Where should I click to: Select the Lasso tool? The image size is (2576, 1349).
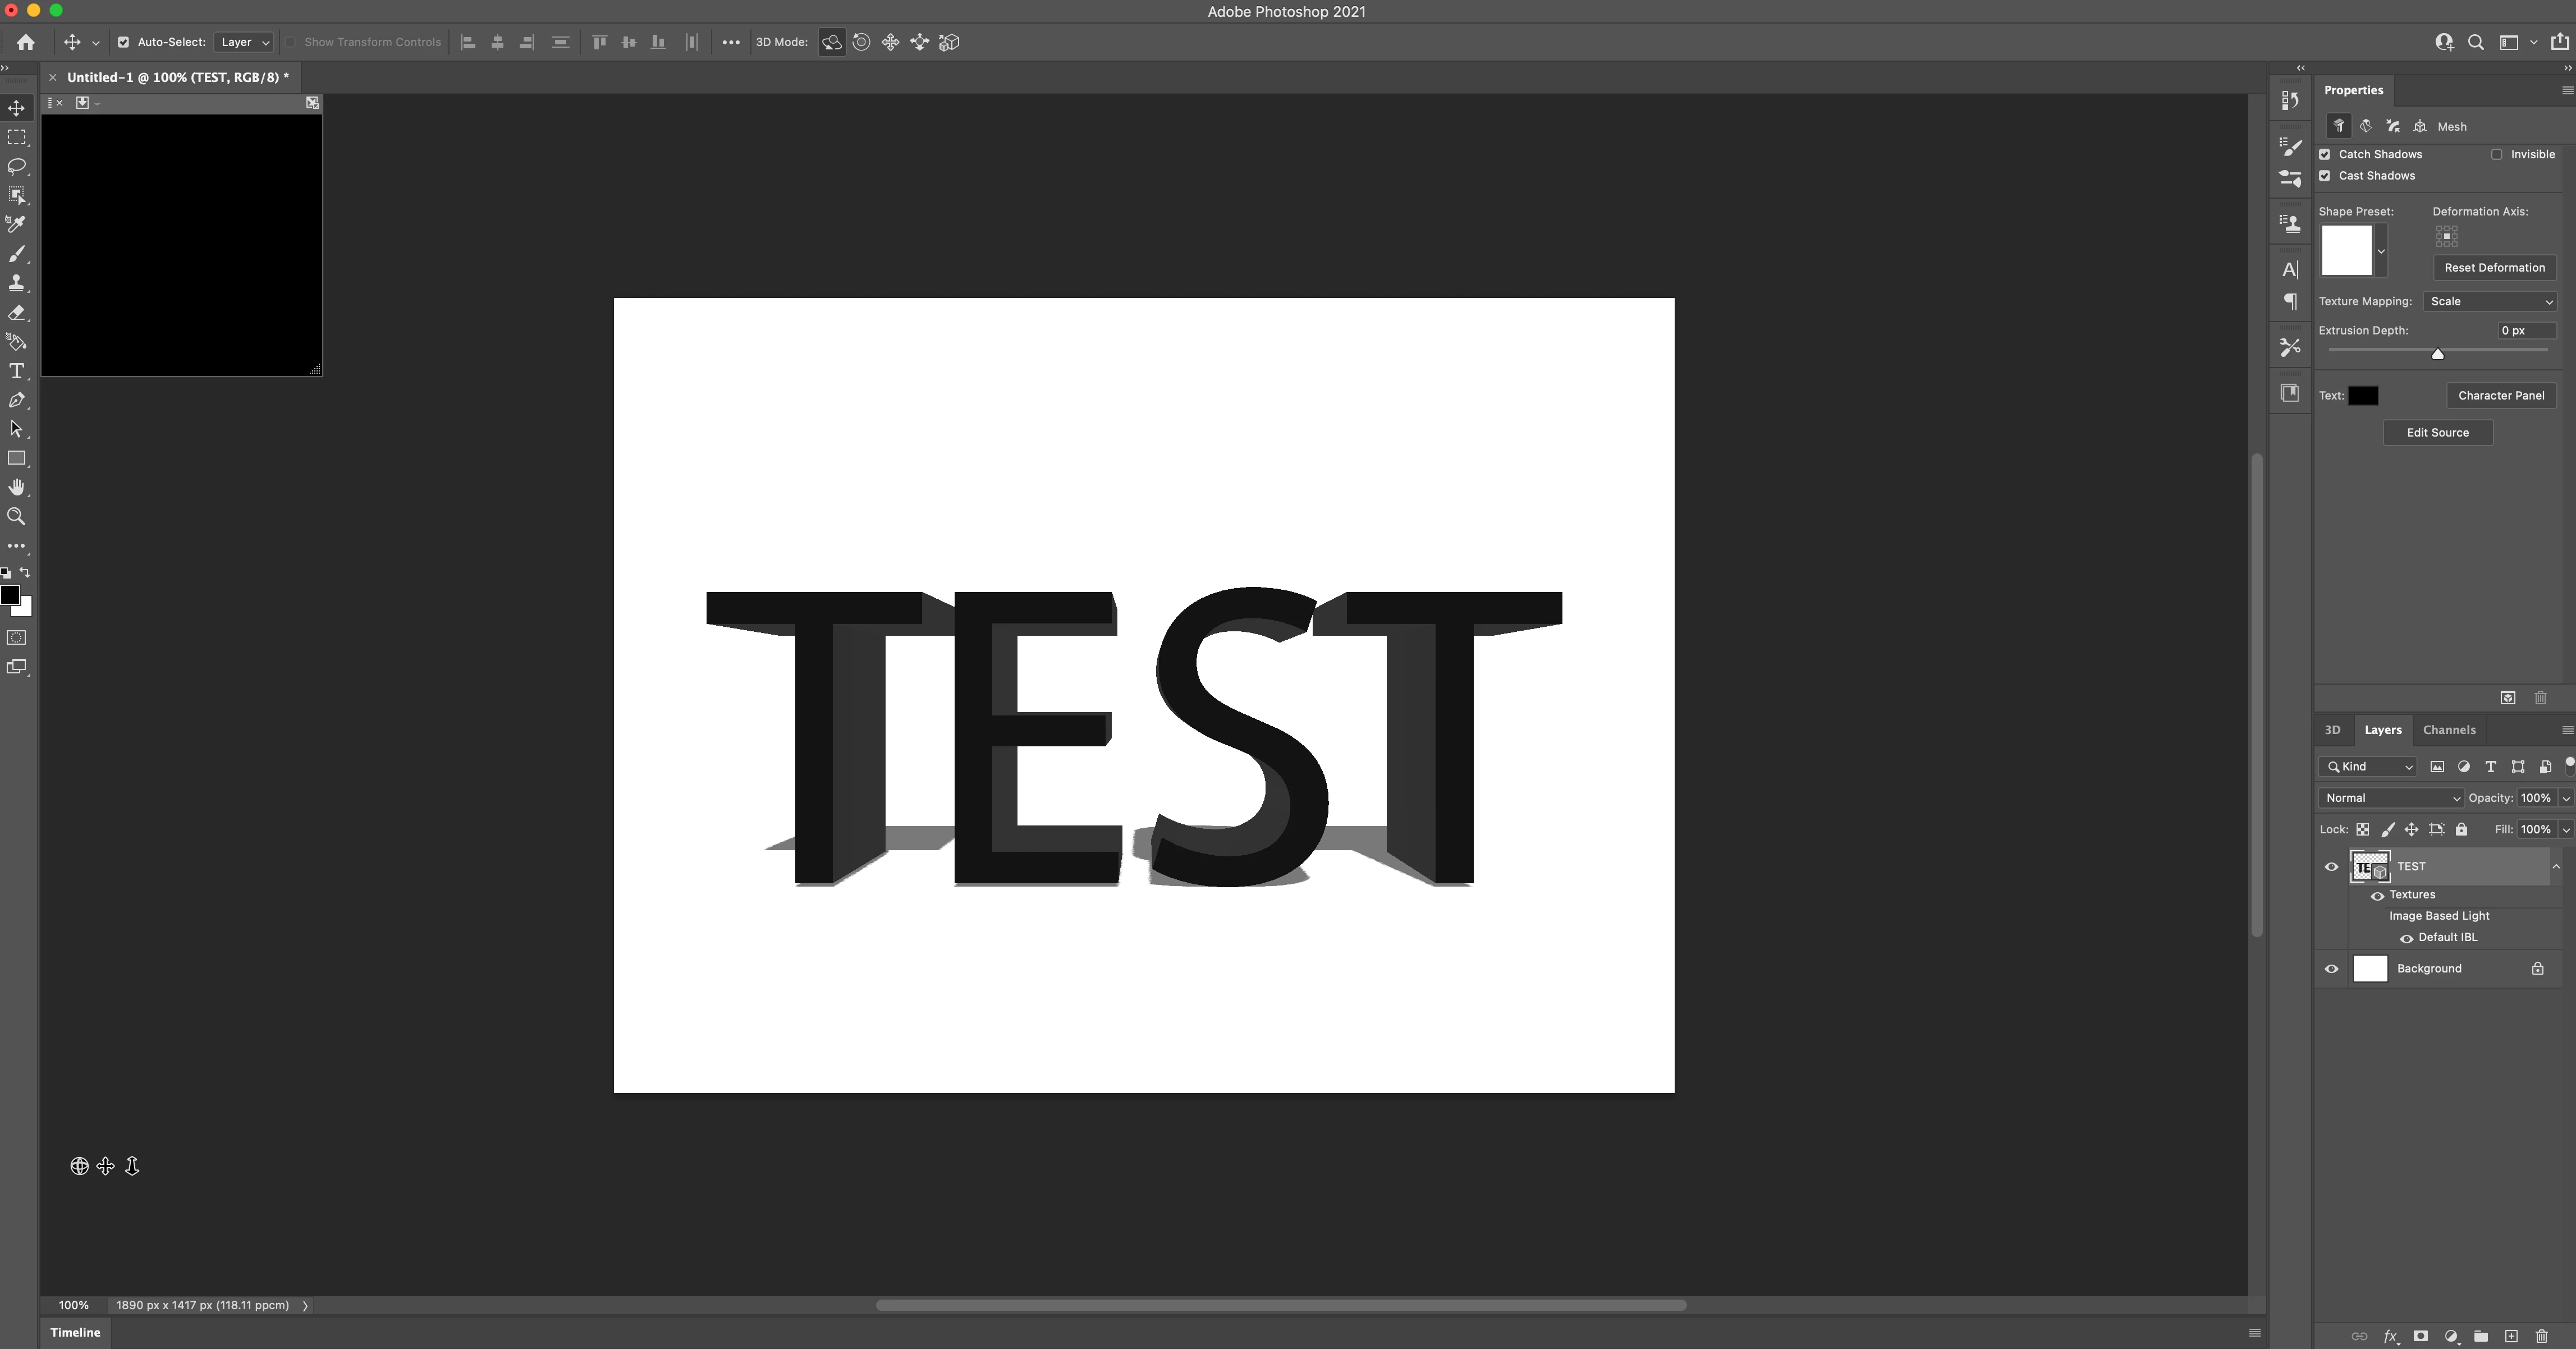pyautogui.click(x=17, y=166)
